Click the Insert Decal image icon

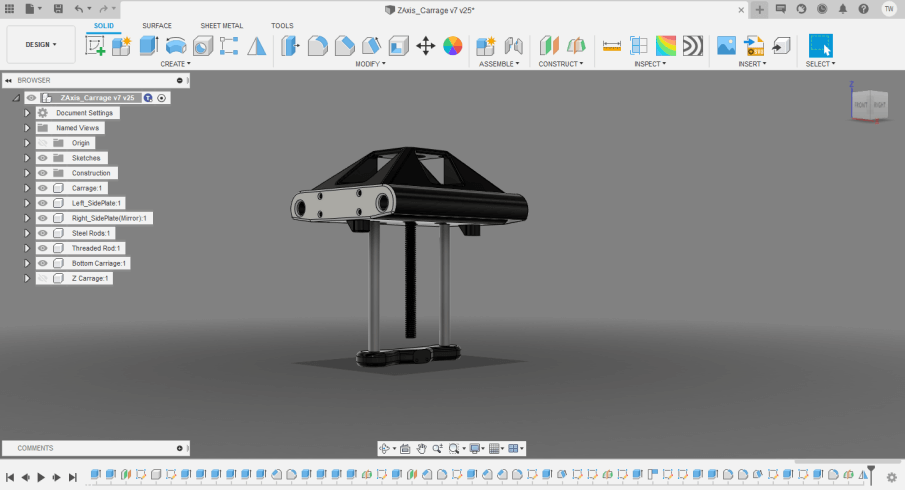[x=726, y=46]
